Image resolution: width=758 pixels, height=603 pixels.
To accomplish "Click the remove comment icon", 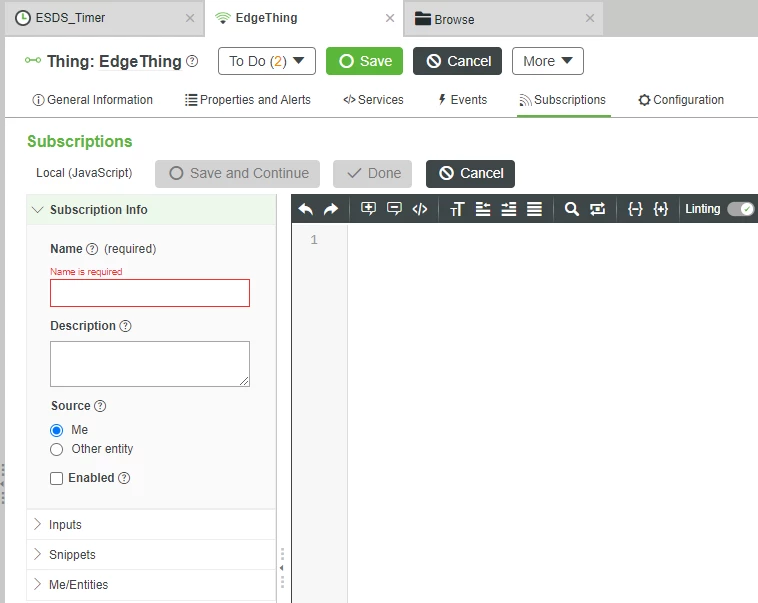I will [394, 209].
